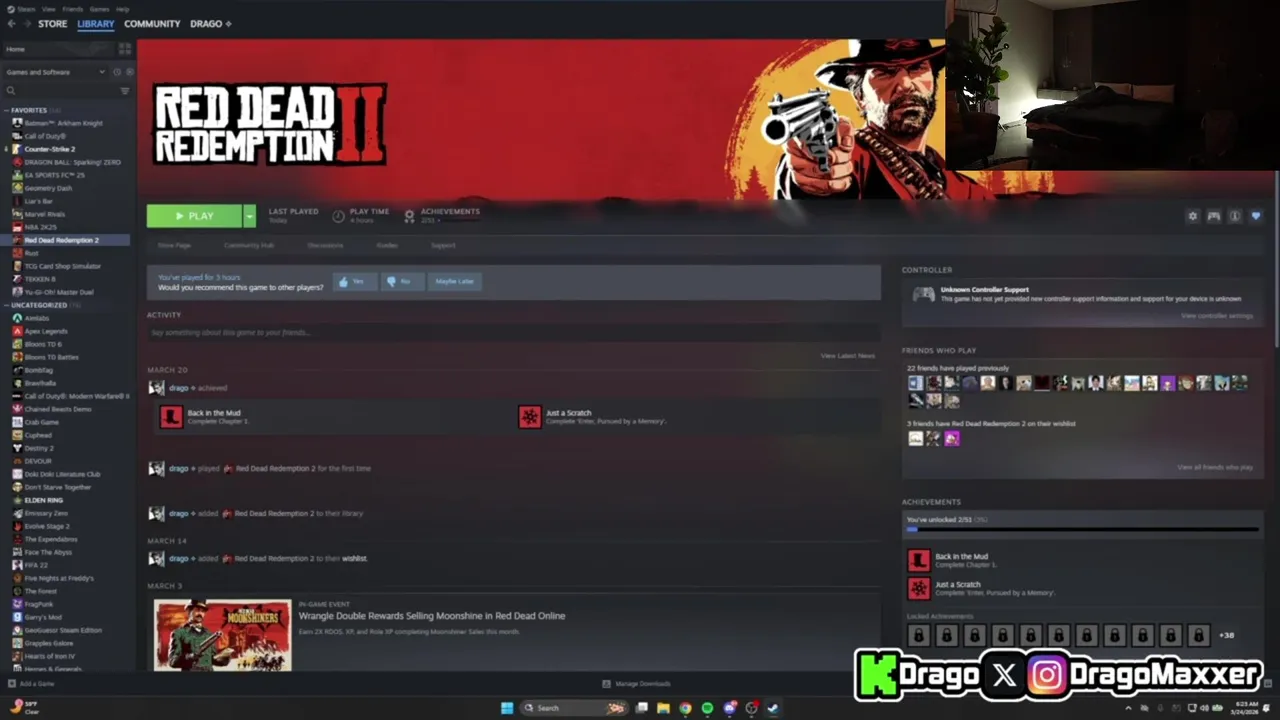This screenshot has width=1280, height=720.
Task: Open the Guides tab
Action: click(x=387, y=245)
